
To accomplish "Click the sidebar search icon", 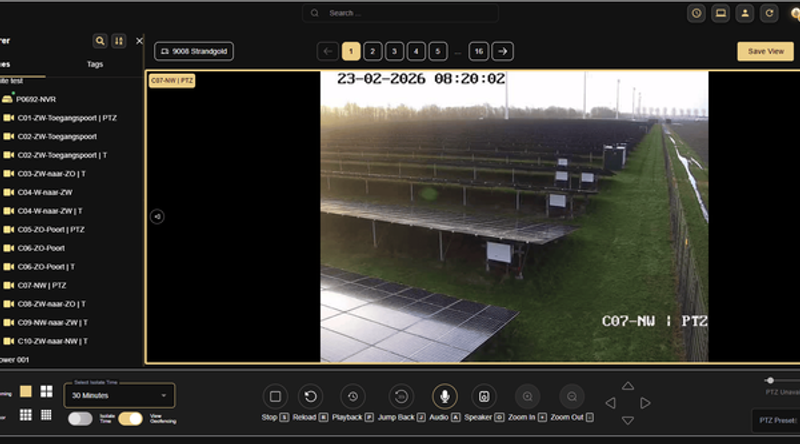I will pyautogui.click(x=100, y=41).
